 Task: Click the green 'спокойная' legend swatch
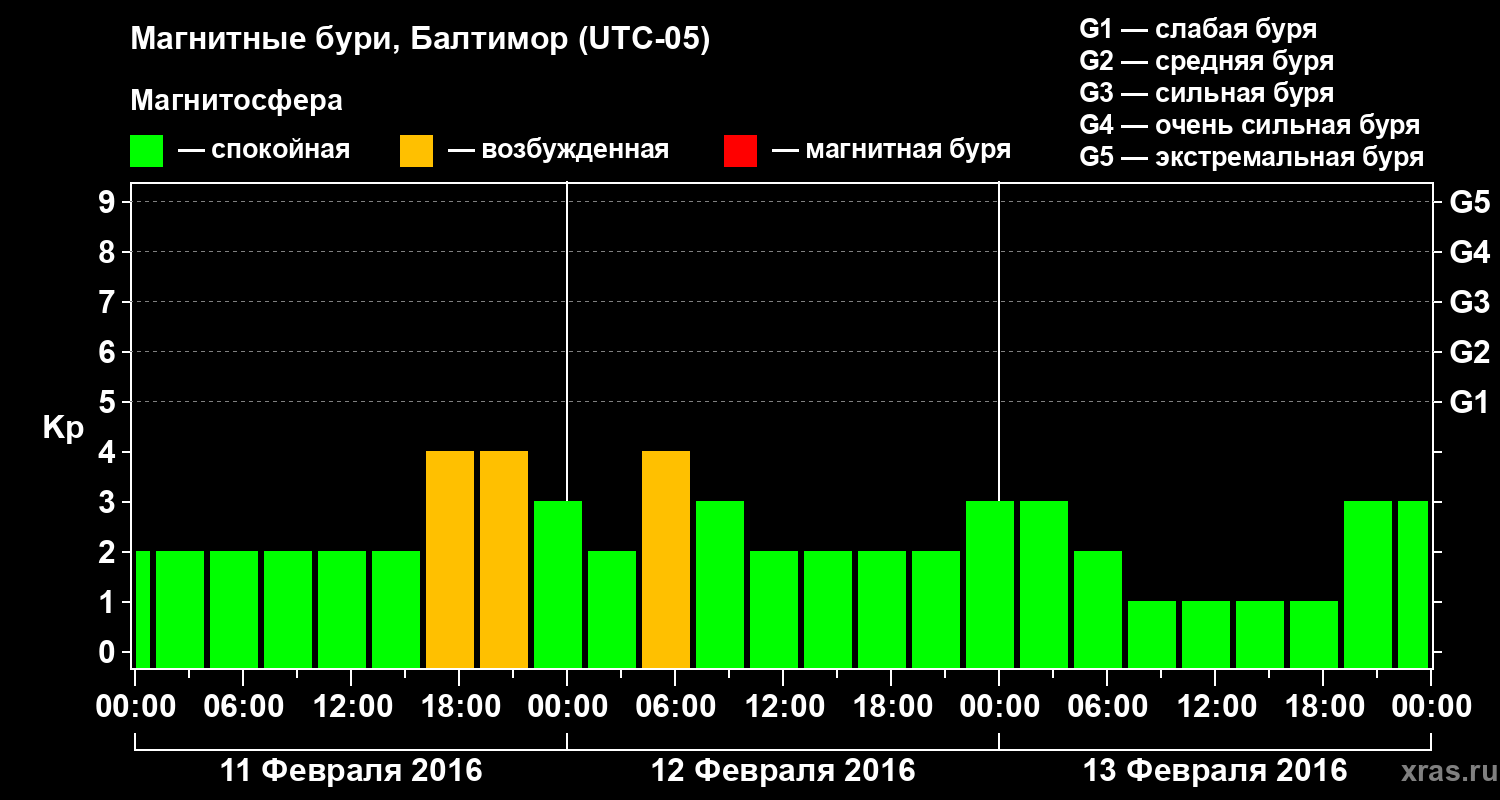(x=147, y=151)
